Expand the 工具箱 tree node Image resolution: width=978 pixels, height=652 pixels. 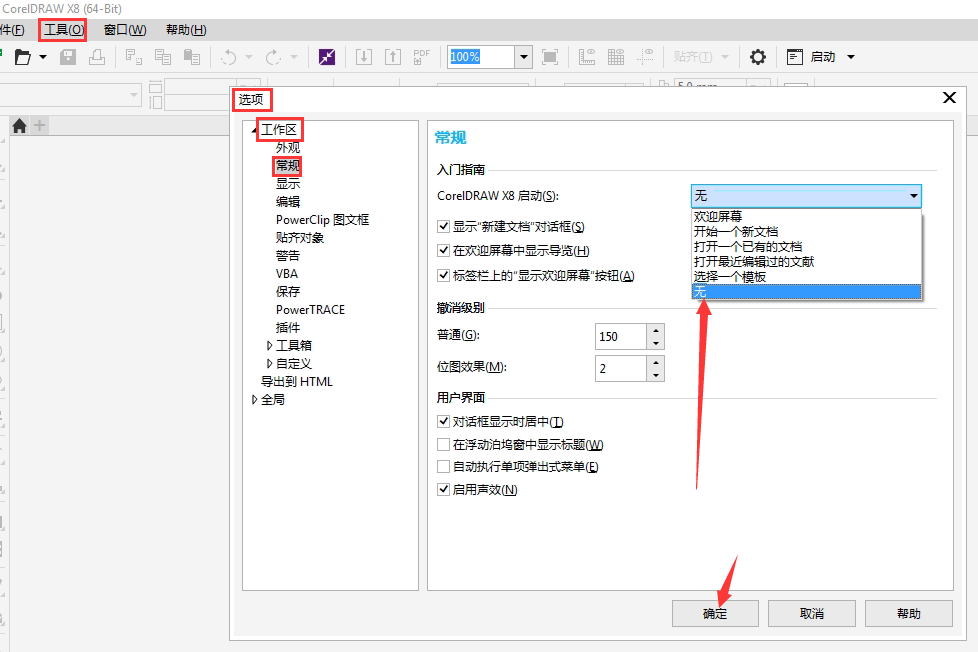pyautogui.click(x=270, y=346)
